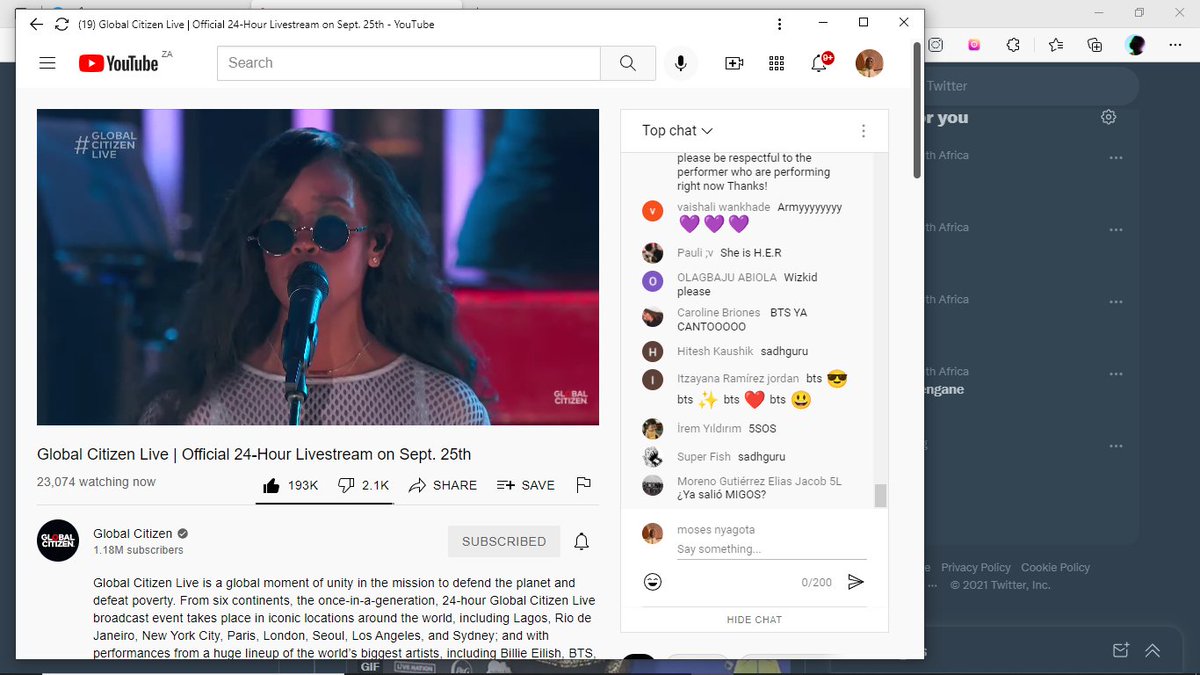Report the video using the flag icon
The image size is (1200, 675).
584,485
